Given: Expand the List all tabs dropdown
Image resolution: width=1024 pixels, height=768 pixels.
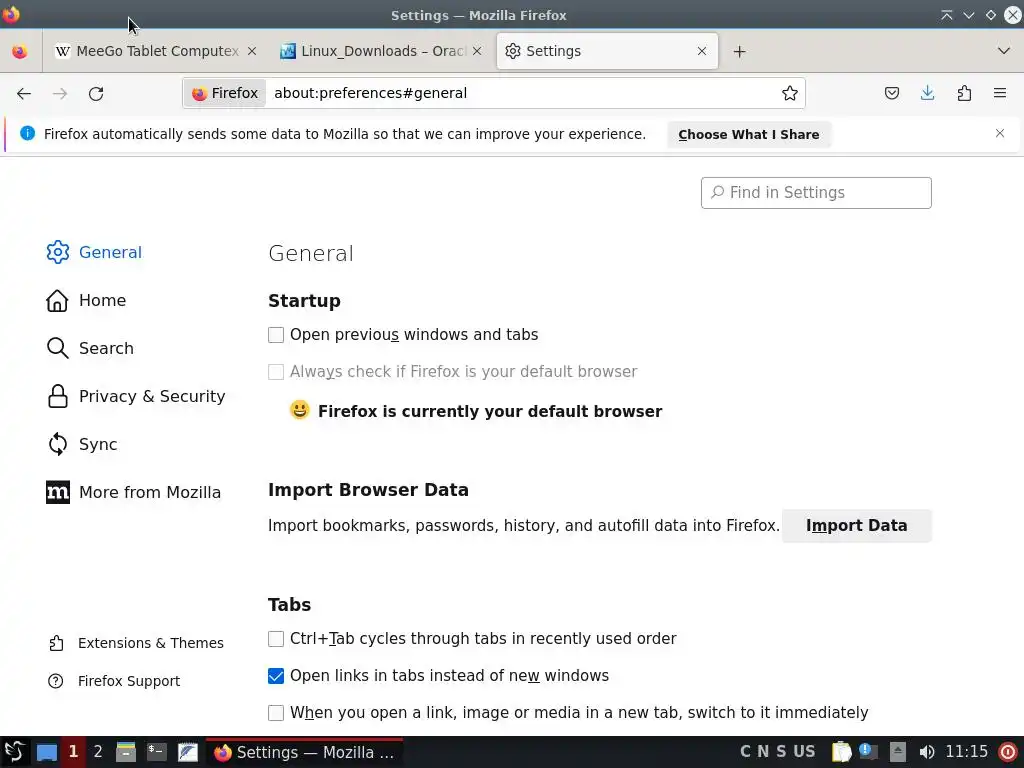Looking at the screenshot, I should [x=1004, y=51].
